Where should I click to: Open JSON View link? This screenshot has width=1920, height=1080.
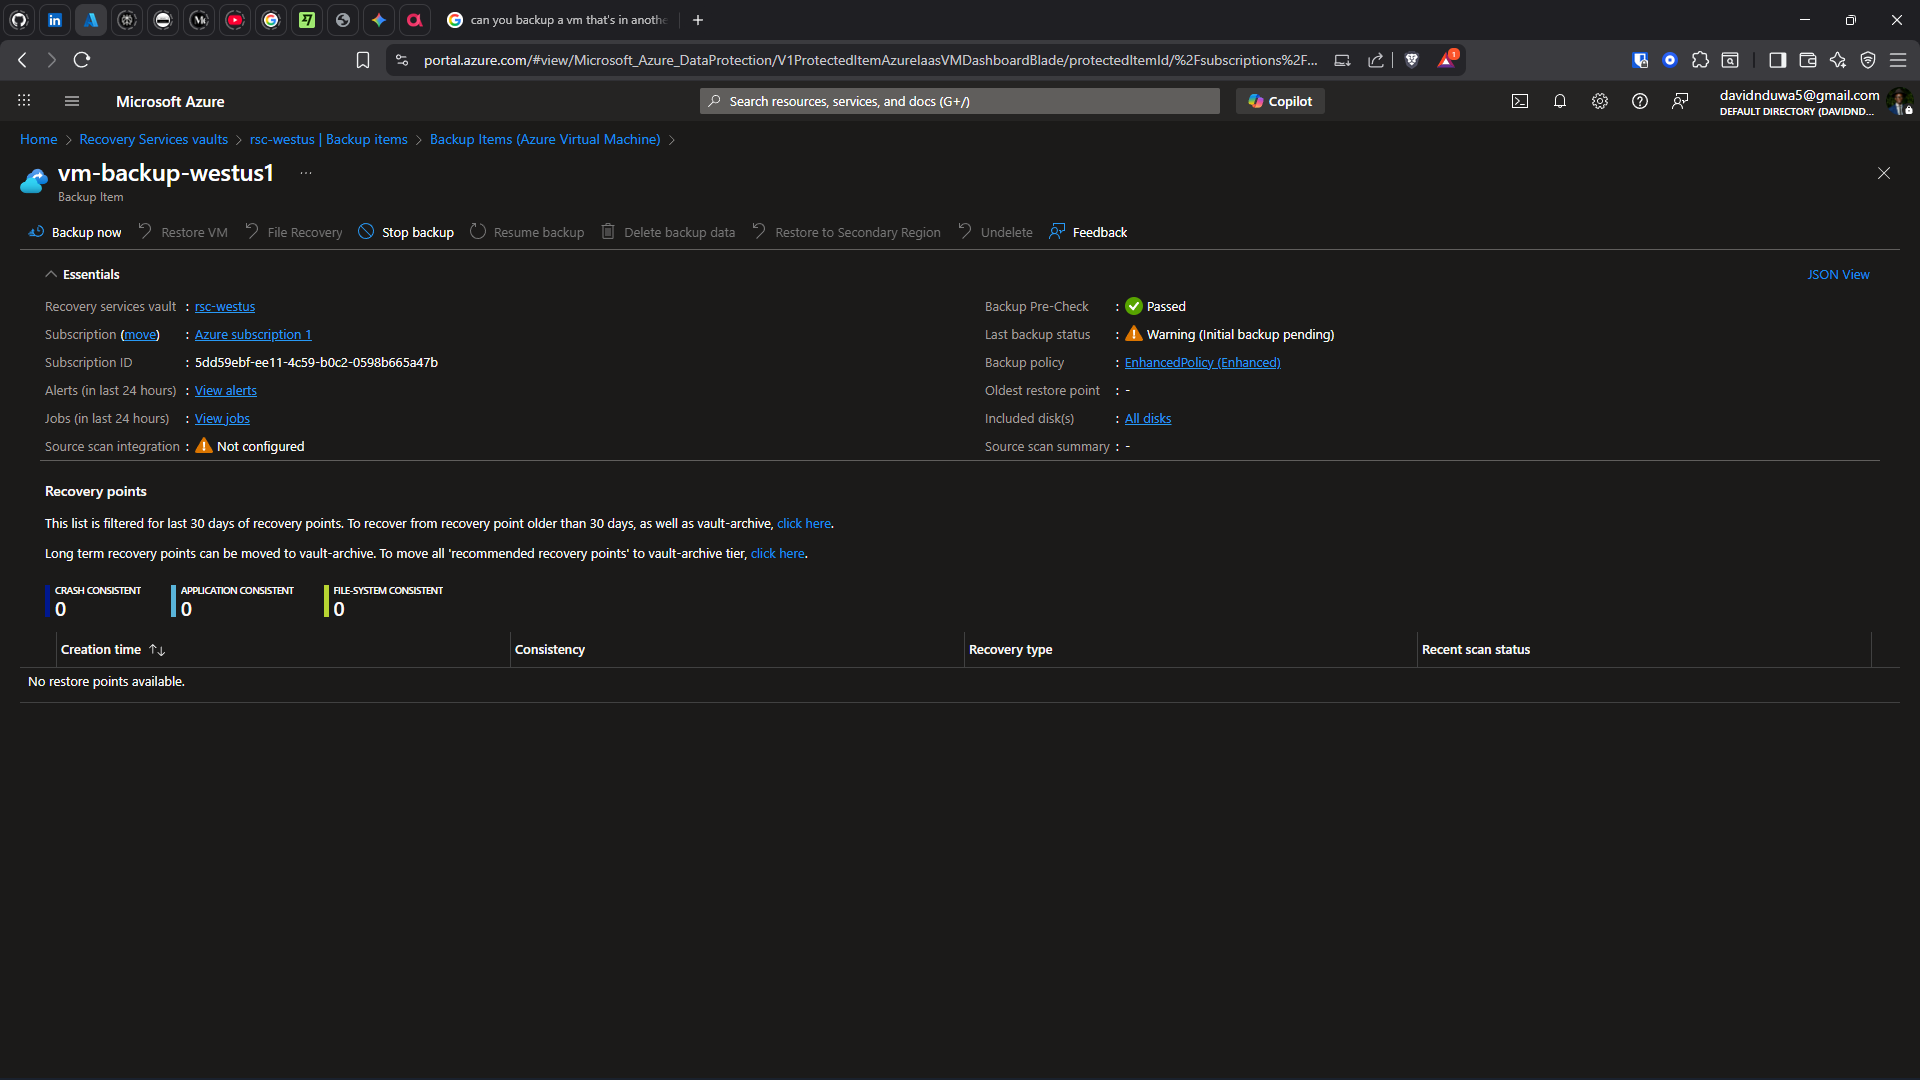tap(1838, 274)
